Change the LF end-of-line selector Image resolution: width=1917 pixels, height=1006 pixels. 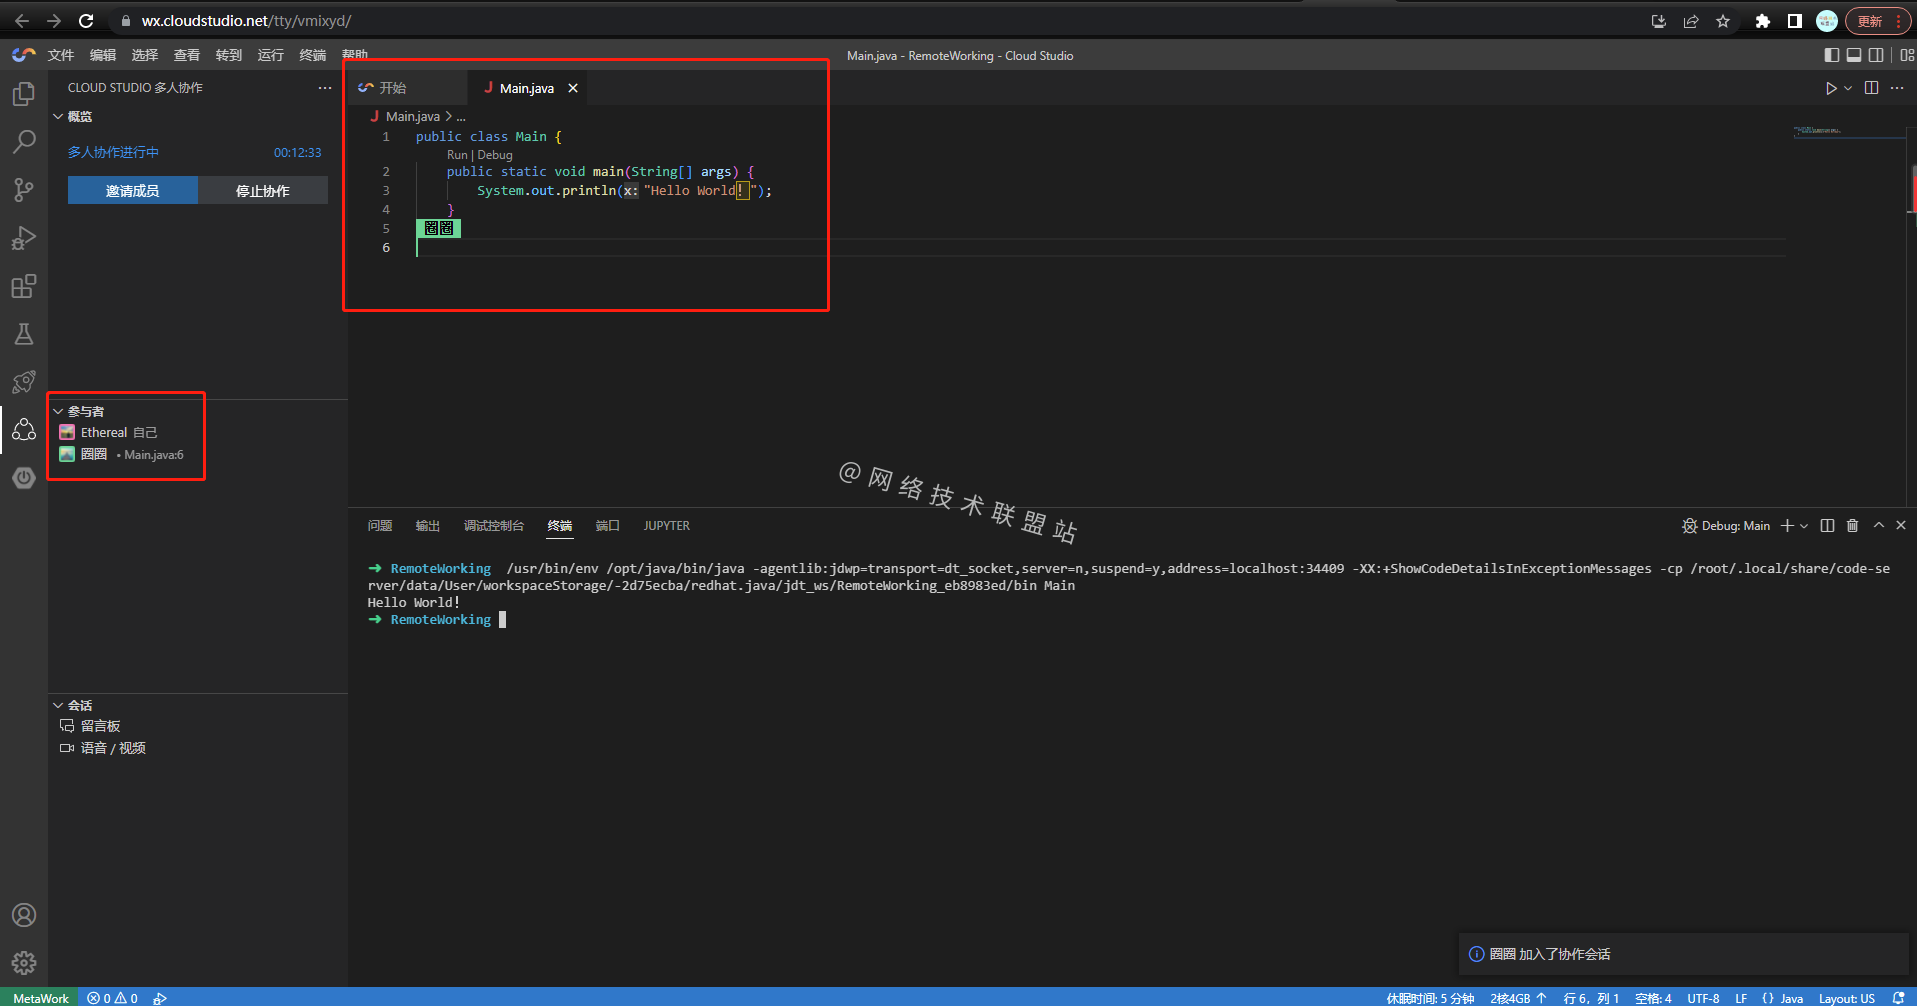(x=1741, y=998)
